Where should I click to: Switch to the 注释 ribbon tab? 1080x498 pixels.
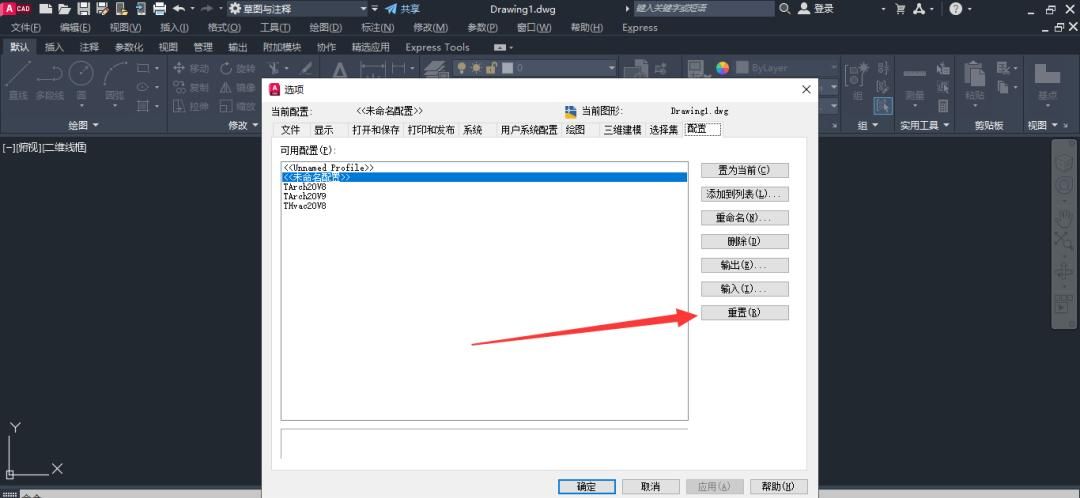(x=89, y=47)
